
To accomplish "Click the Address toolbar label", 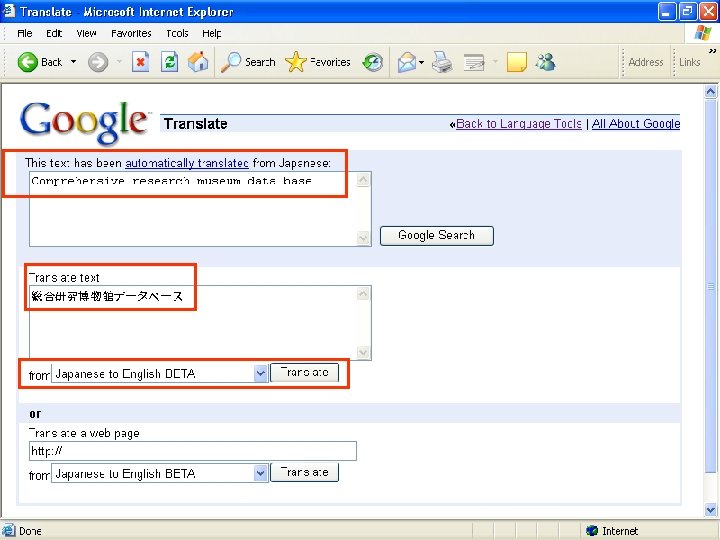I will 646,62.
